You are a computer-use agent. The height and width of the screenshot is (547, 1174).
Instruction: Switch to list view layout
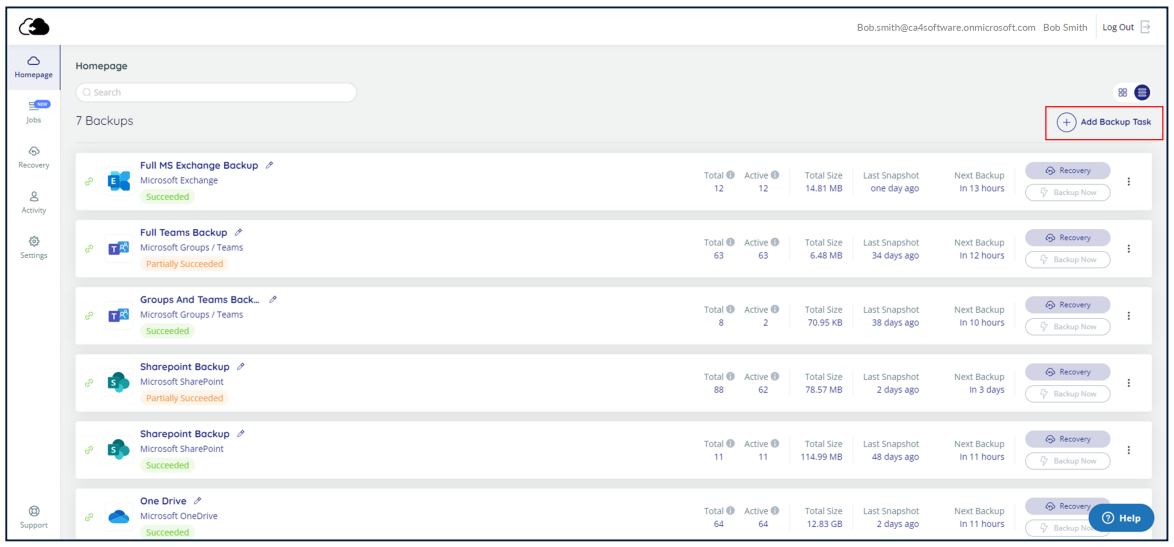tap(1142, 93)
